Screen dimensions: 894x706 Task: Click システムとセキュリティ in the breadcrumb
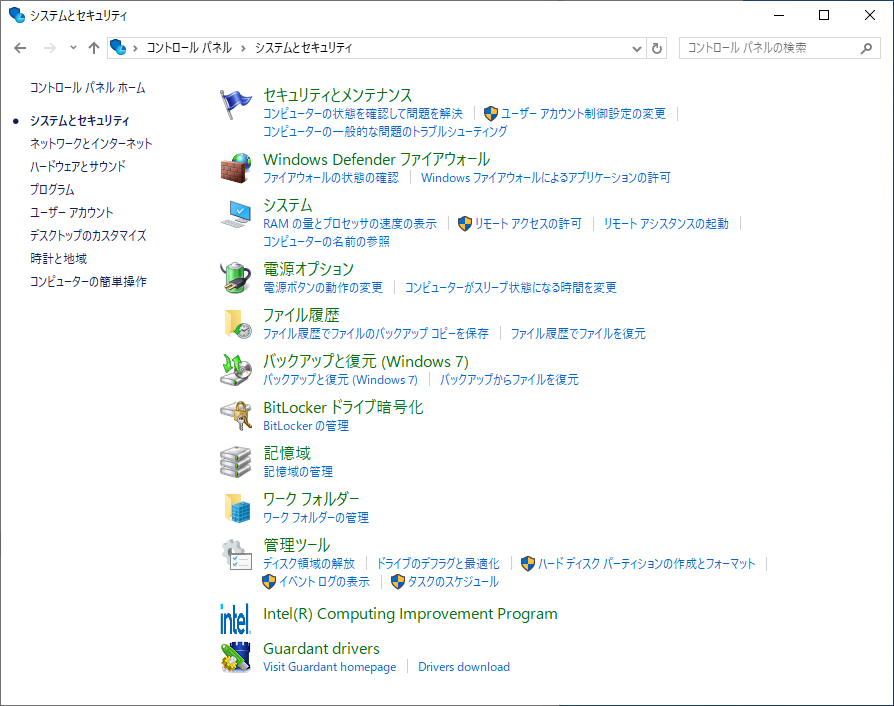coord(303,48)
